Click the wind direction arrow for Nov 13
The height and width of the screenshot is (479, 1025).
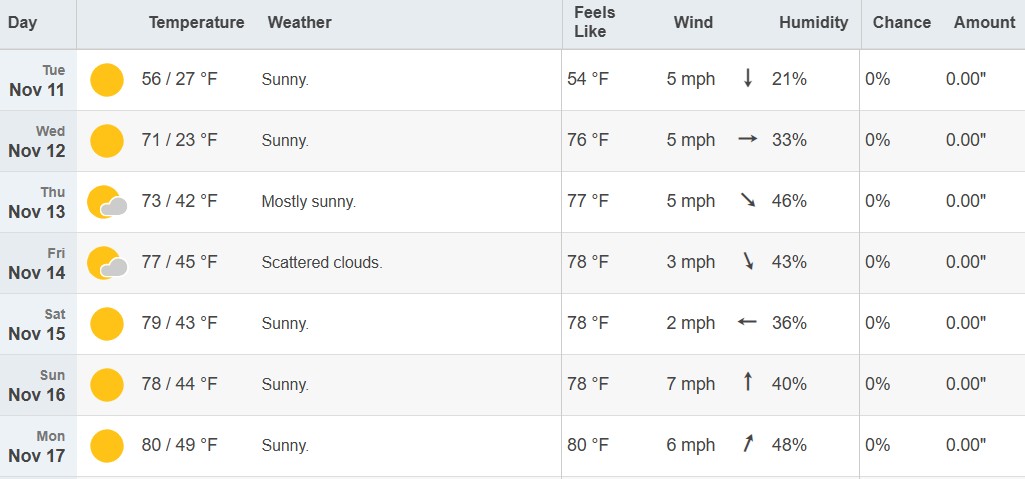747,201
